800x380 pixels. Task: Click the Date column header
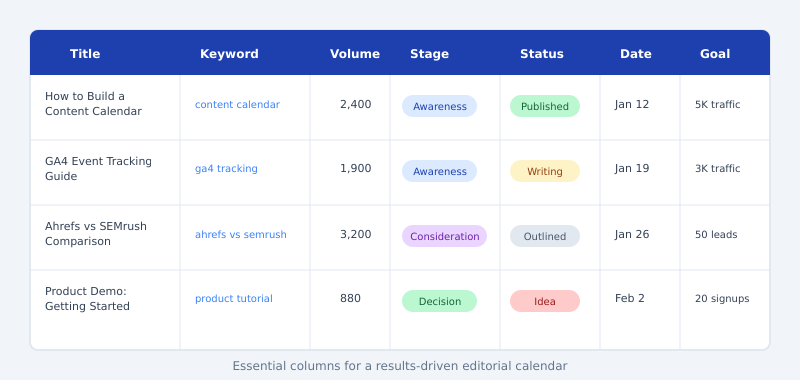635,54
